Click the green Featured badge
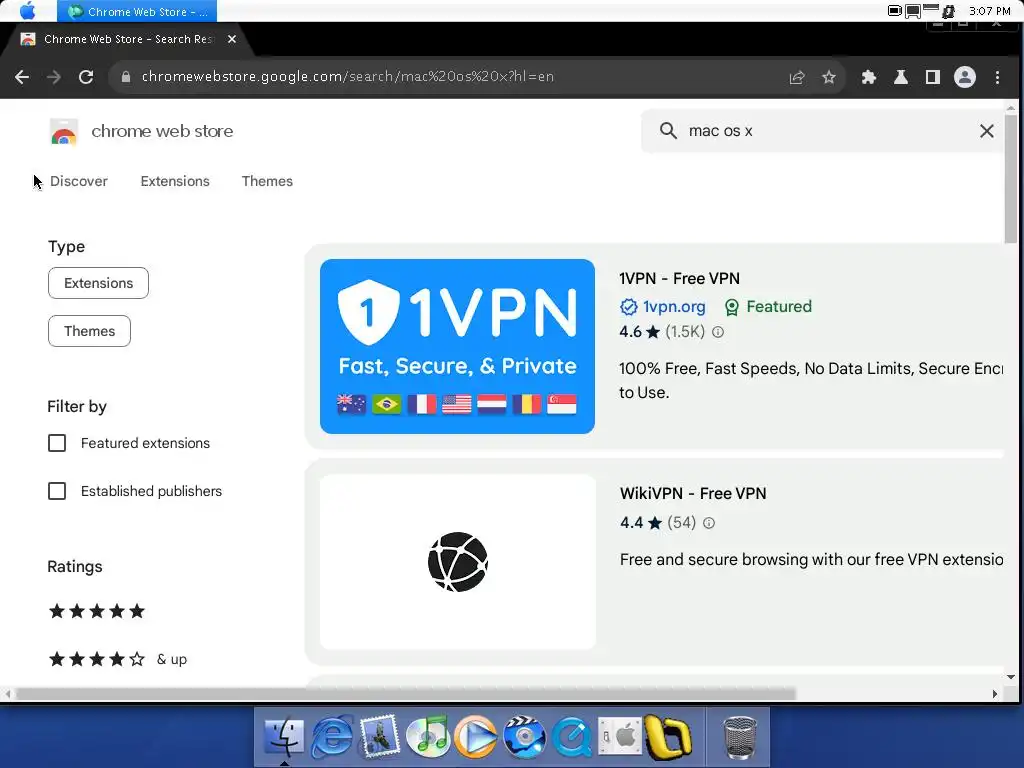 (768, 306)
